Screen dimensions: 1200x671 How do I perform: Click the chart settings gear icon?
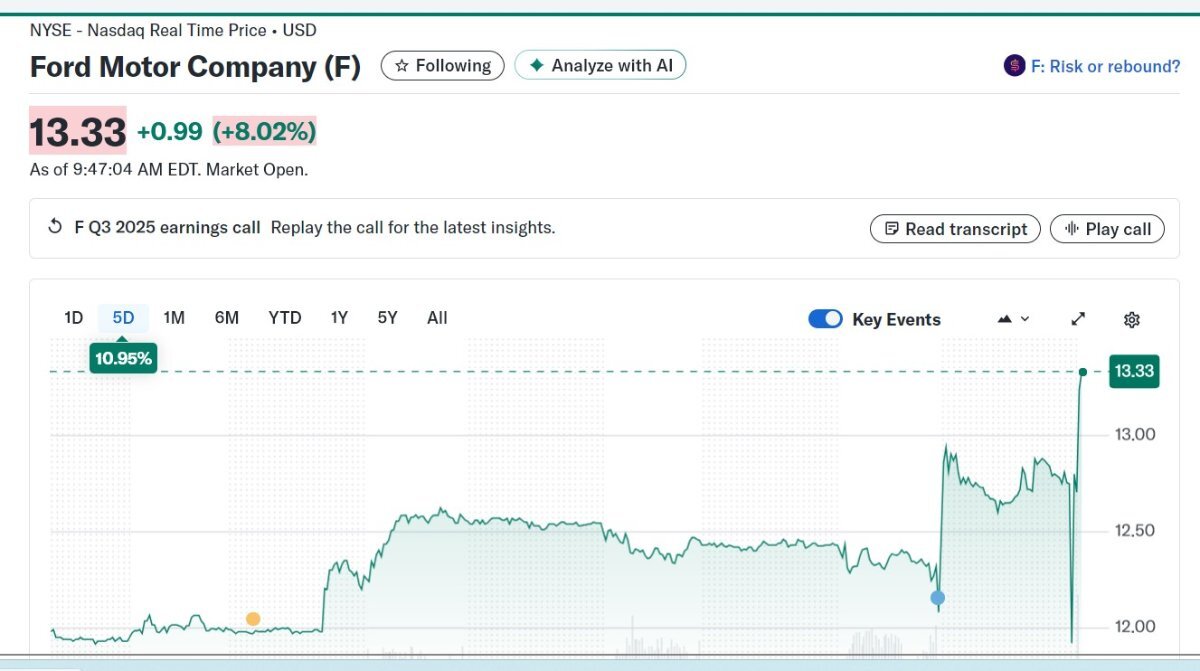(x=1132, y=319)
